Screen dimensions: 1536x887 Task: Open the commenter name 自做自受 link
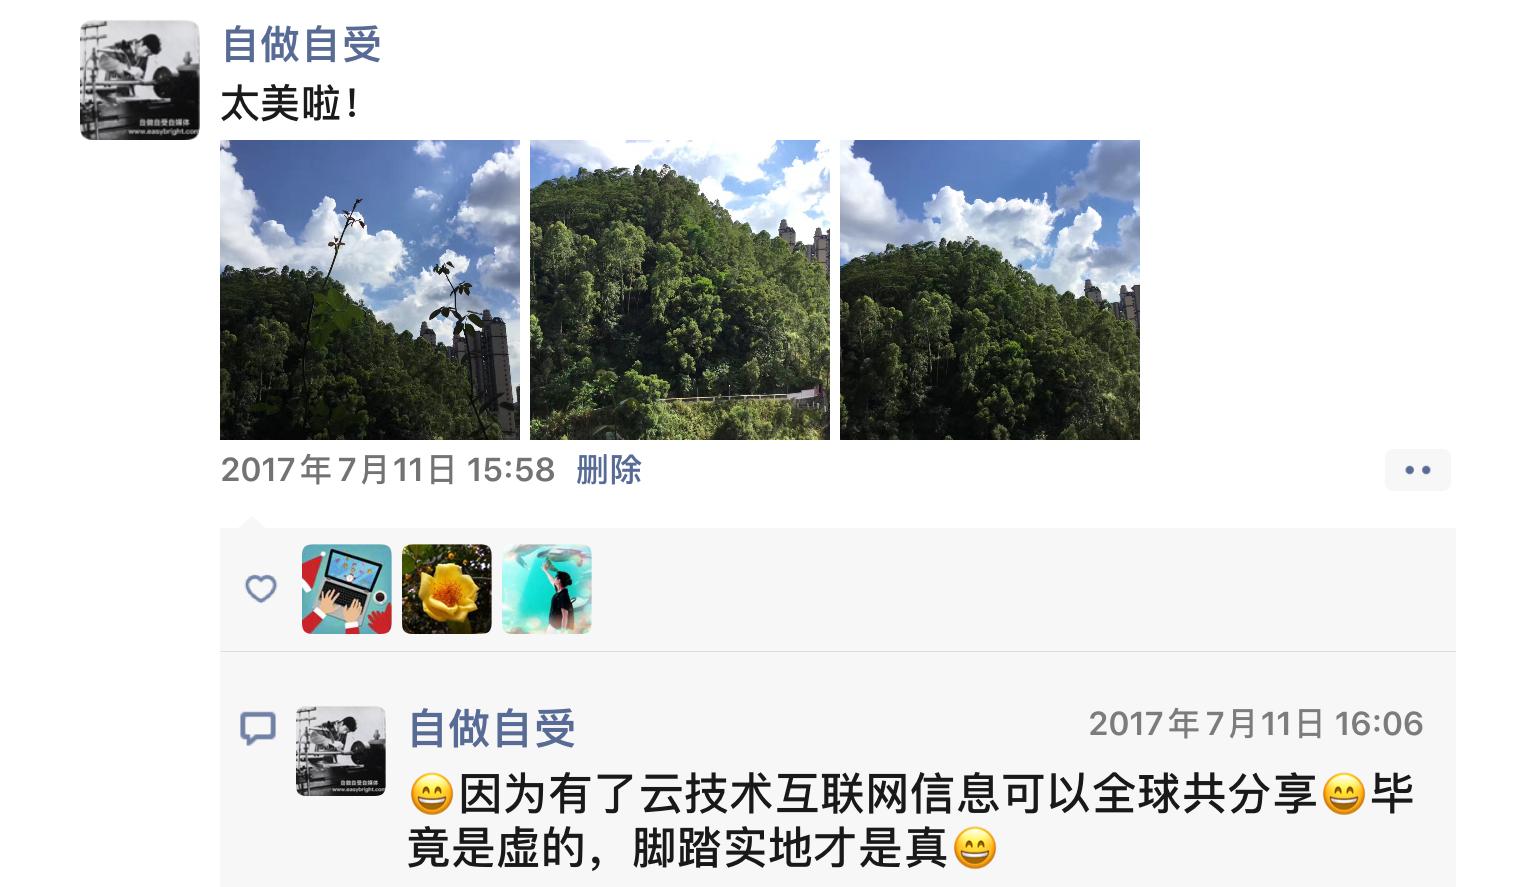tap(492, 728)
